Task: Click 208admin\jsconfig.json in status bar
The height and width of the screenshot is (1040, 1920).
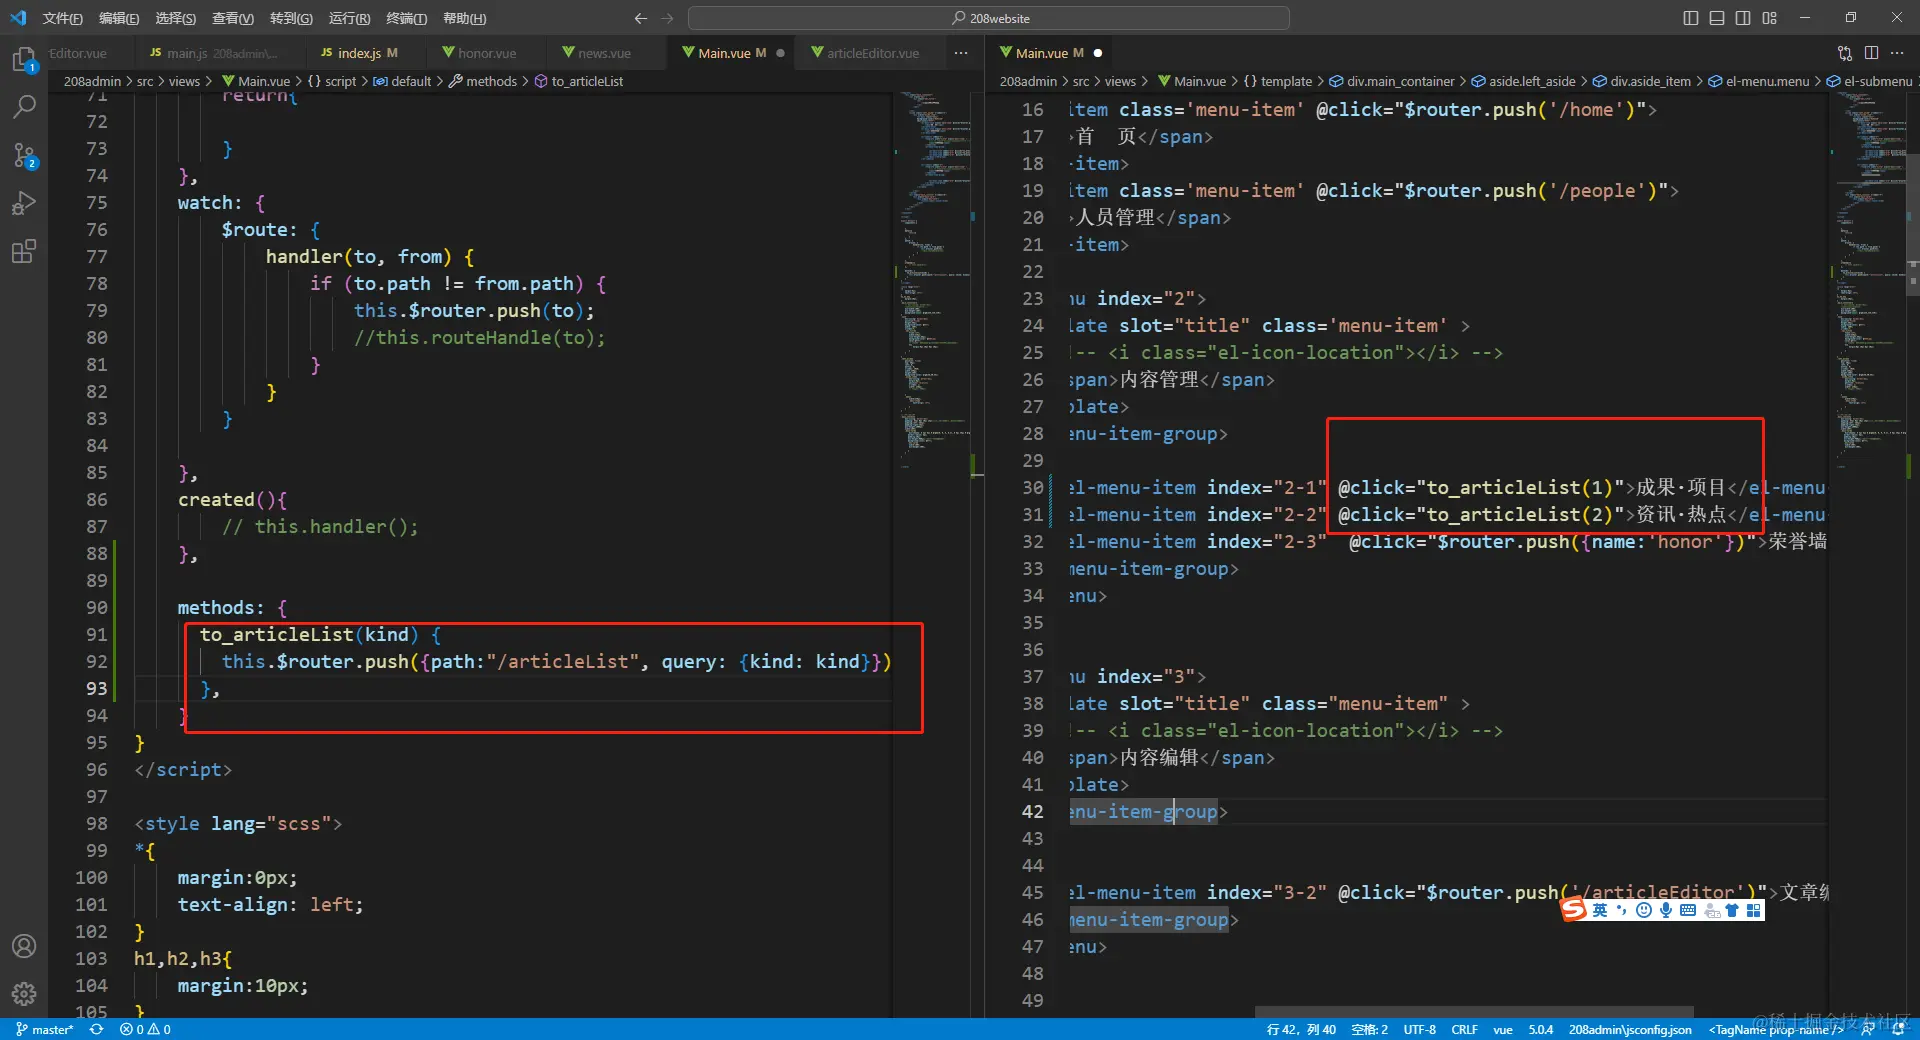Action: point(1630,1029)
